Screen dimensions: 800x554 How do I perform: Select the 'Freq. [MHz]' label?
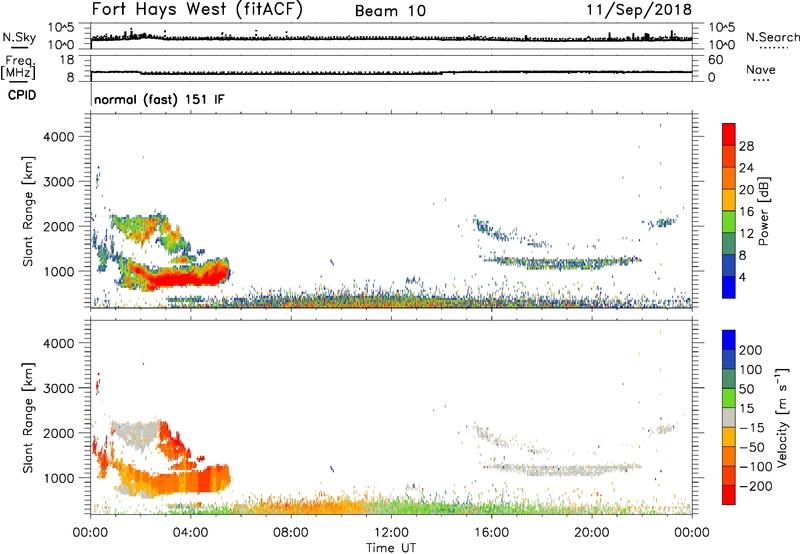(x=18, y=68)
